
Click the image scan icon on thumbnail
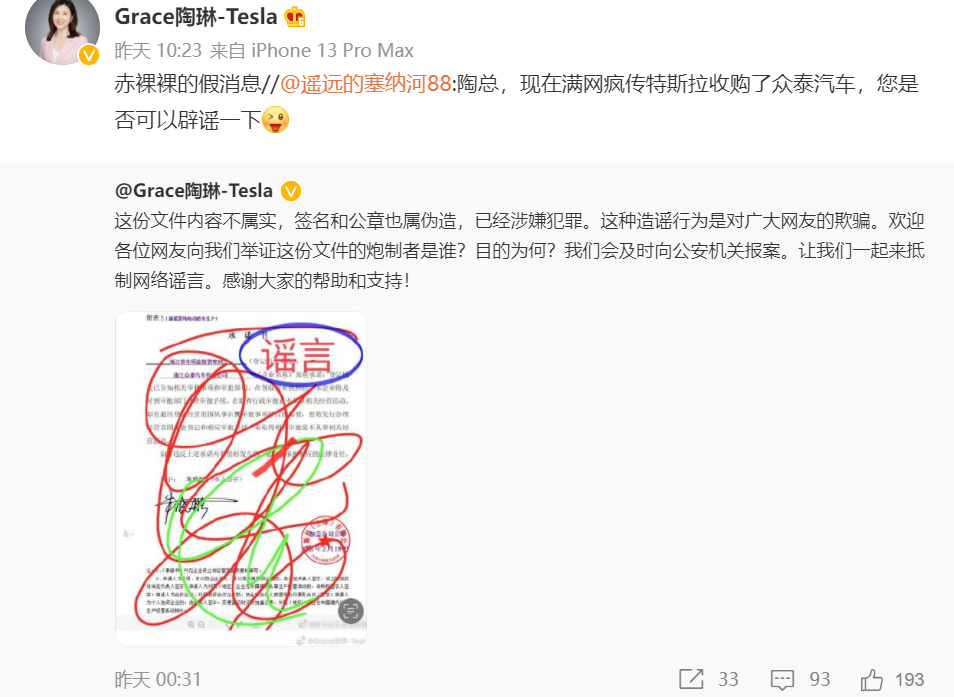pyautogui.click(x=350, y=610)
